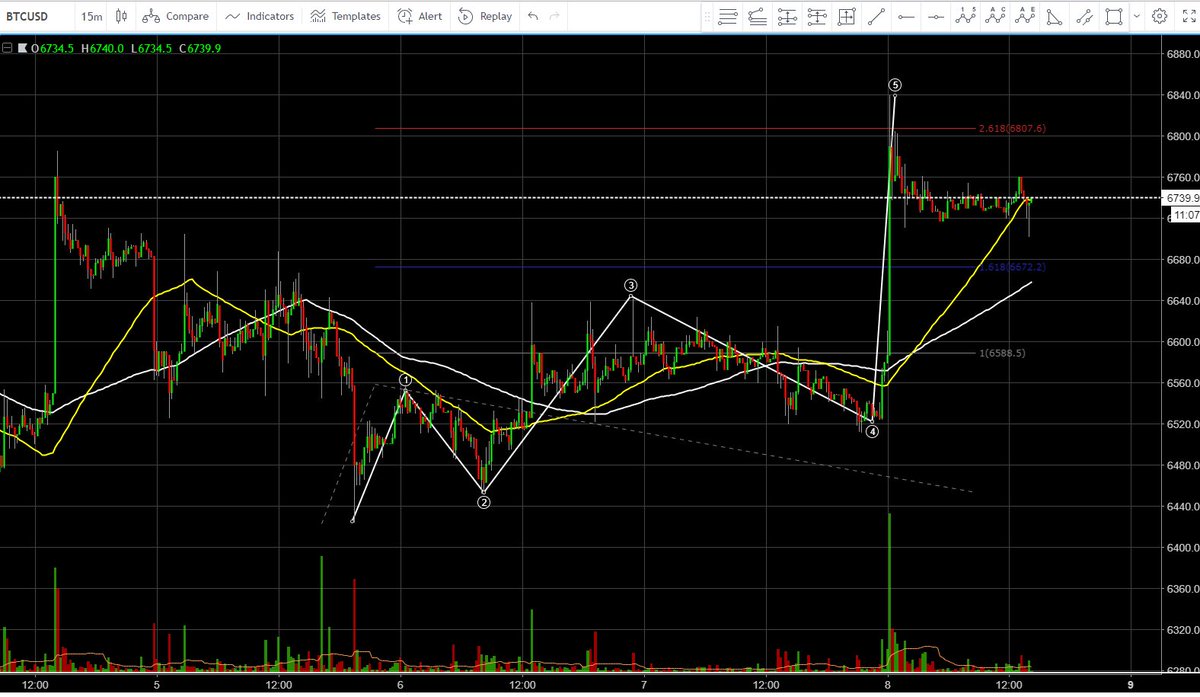Click the Redo arrow button
Viewport: 1200px width, 697px height.
(556, 16)
